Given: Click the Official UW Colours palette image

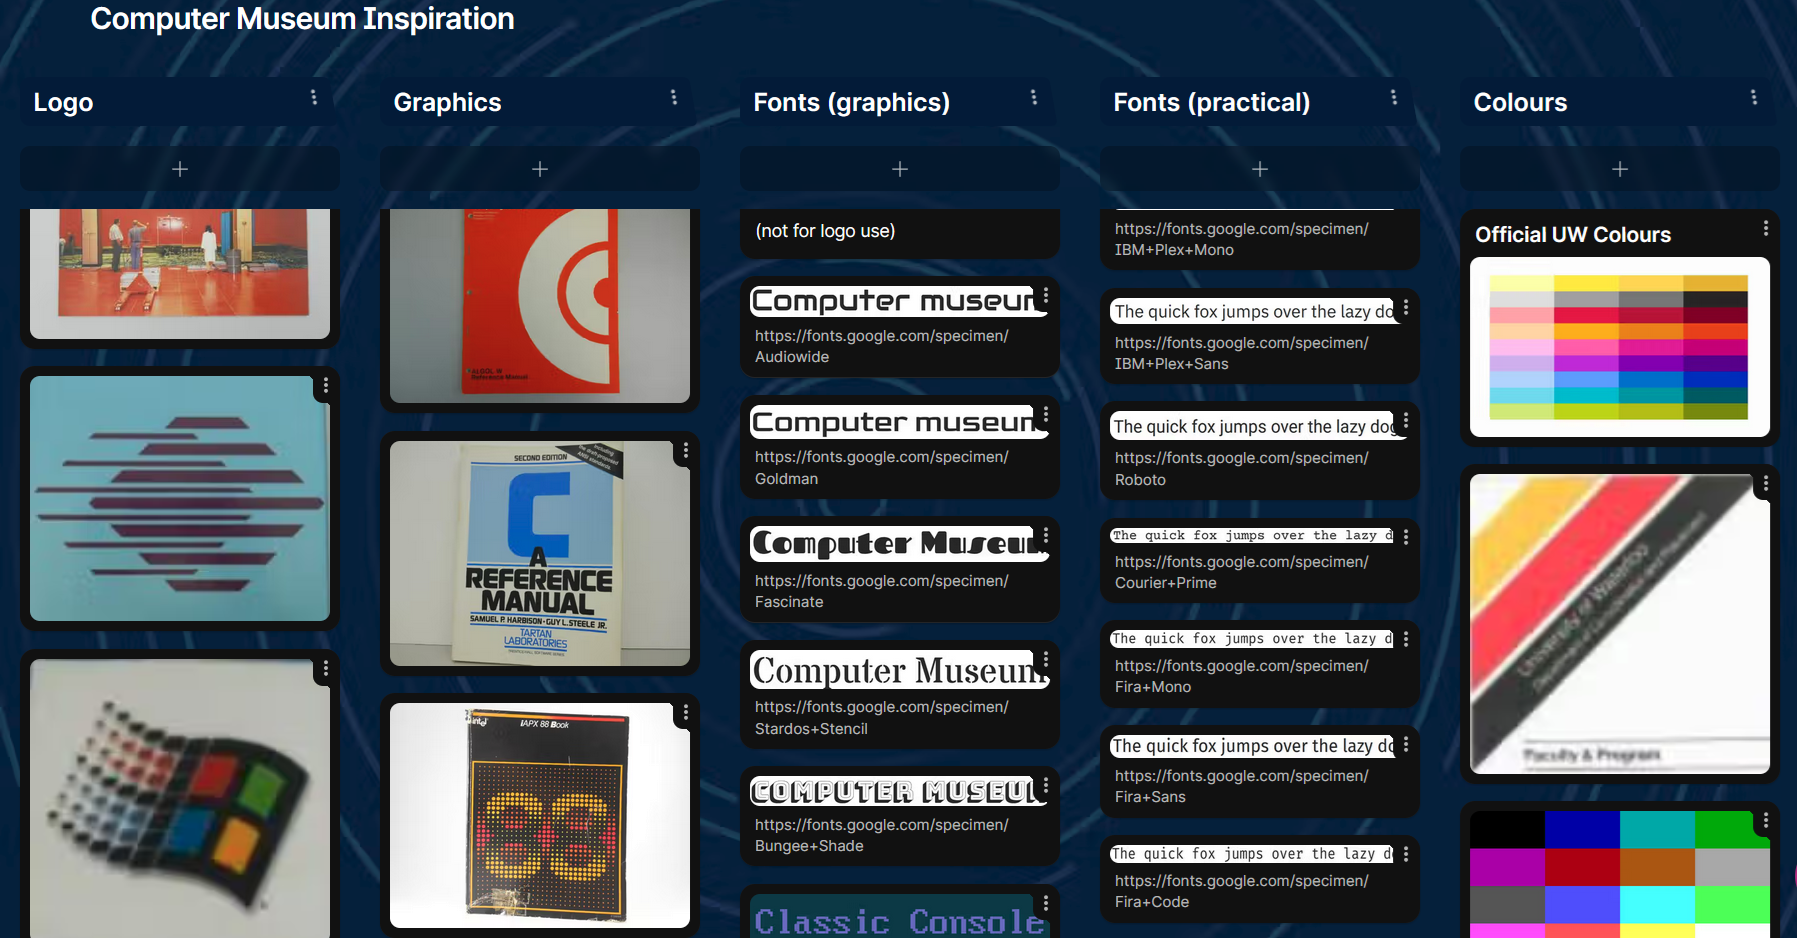Looking at the screenshot, I should [1619, 346].
